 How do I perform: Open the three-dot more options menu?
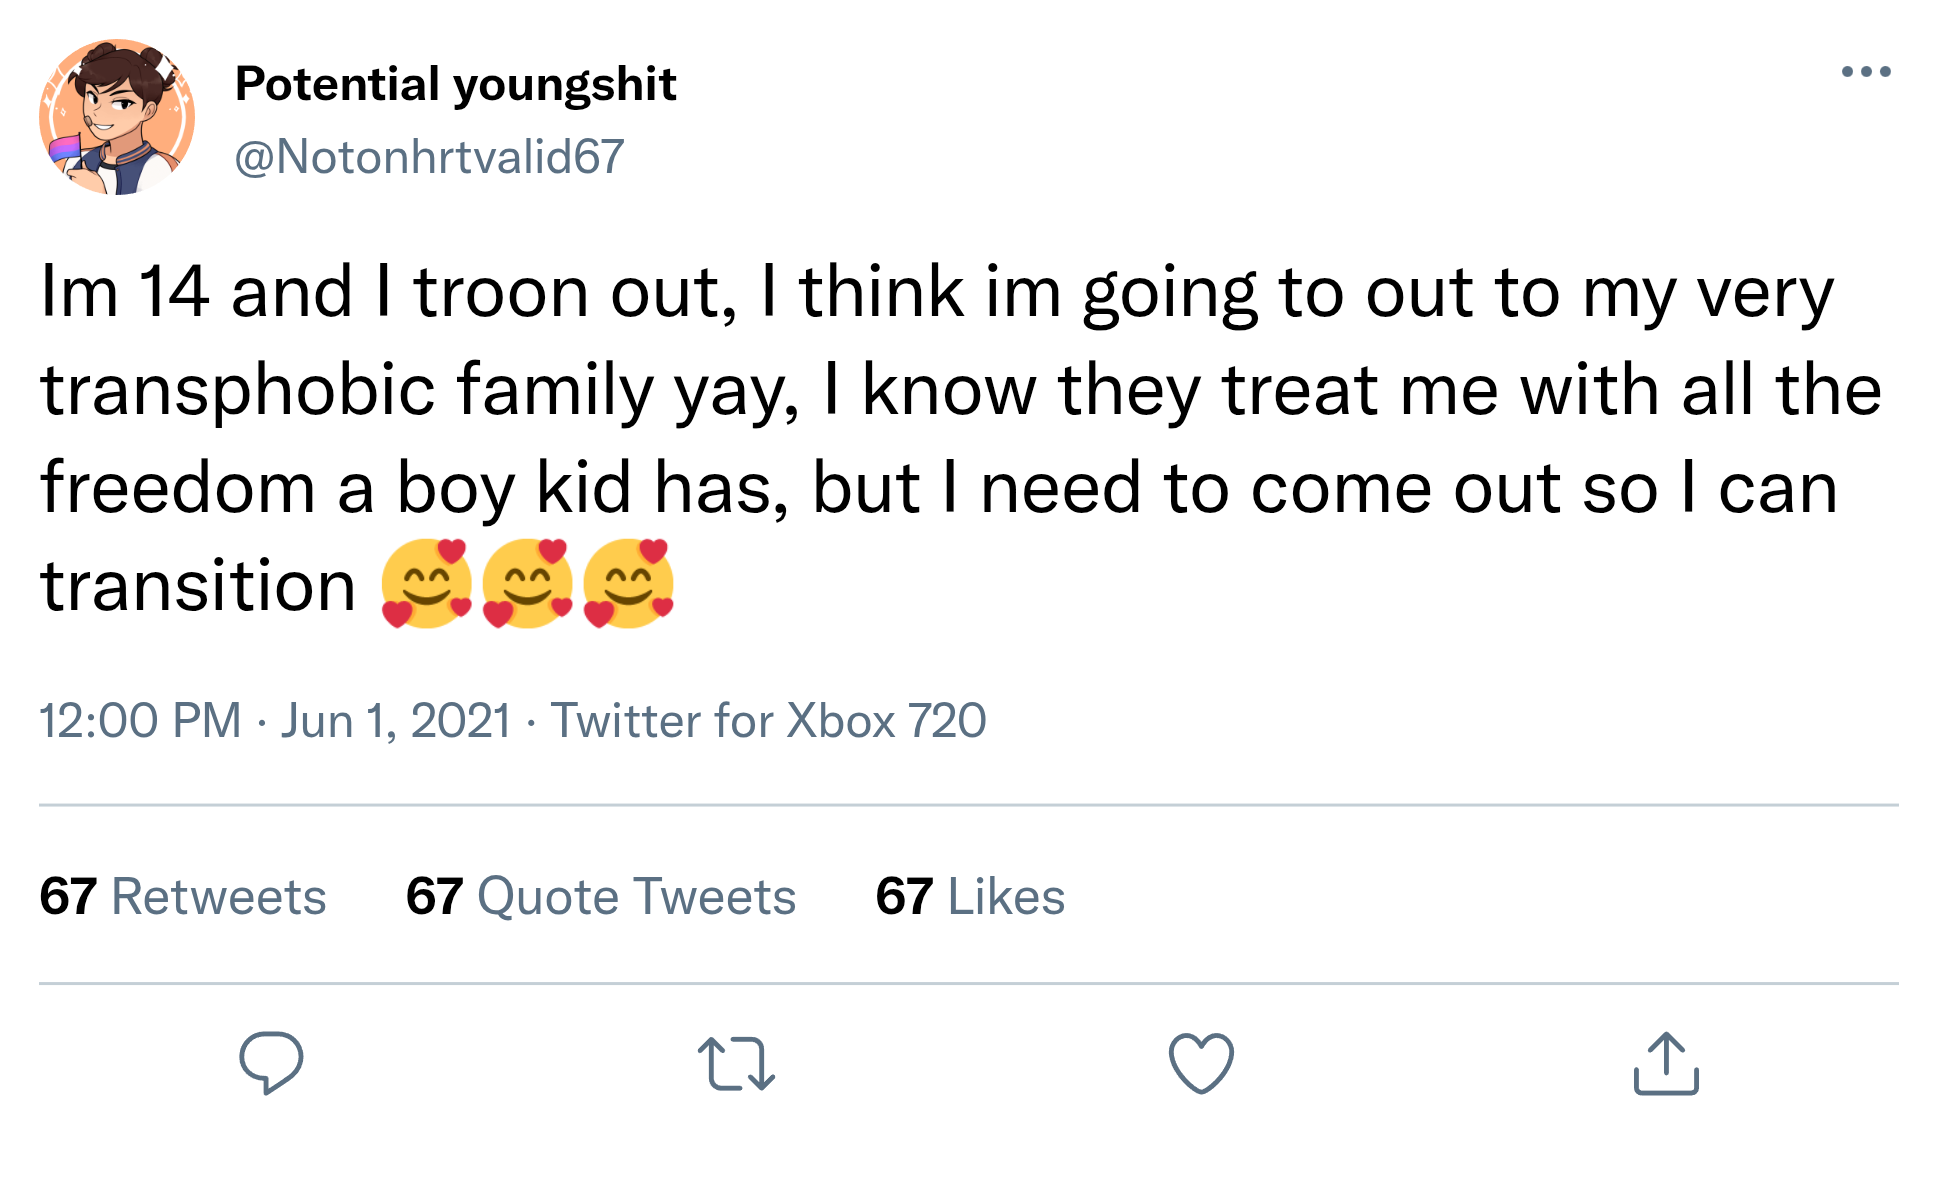(1866, 72)
